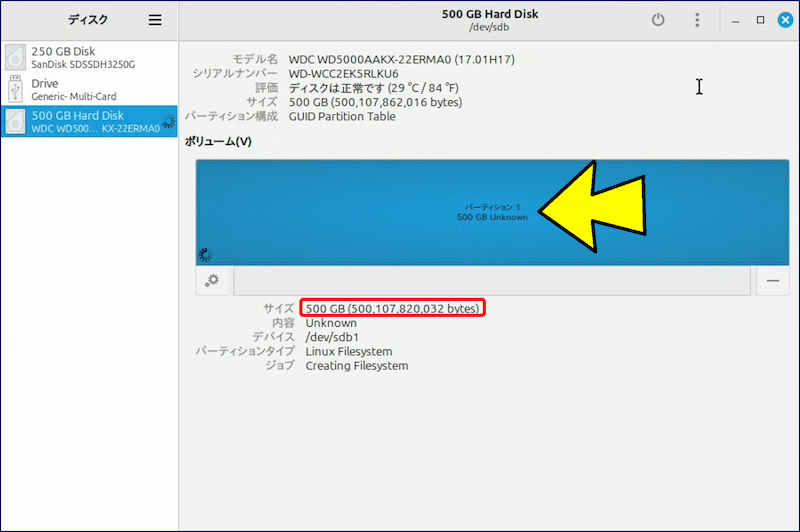Open the three-dot drive options menu
The image size is (800, 532).
click(x=697, y=20)
